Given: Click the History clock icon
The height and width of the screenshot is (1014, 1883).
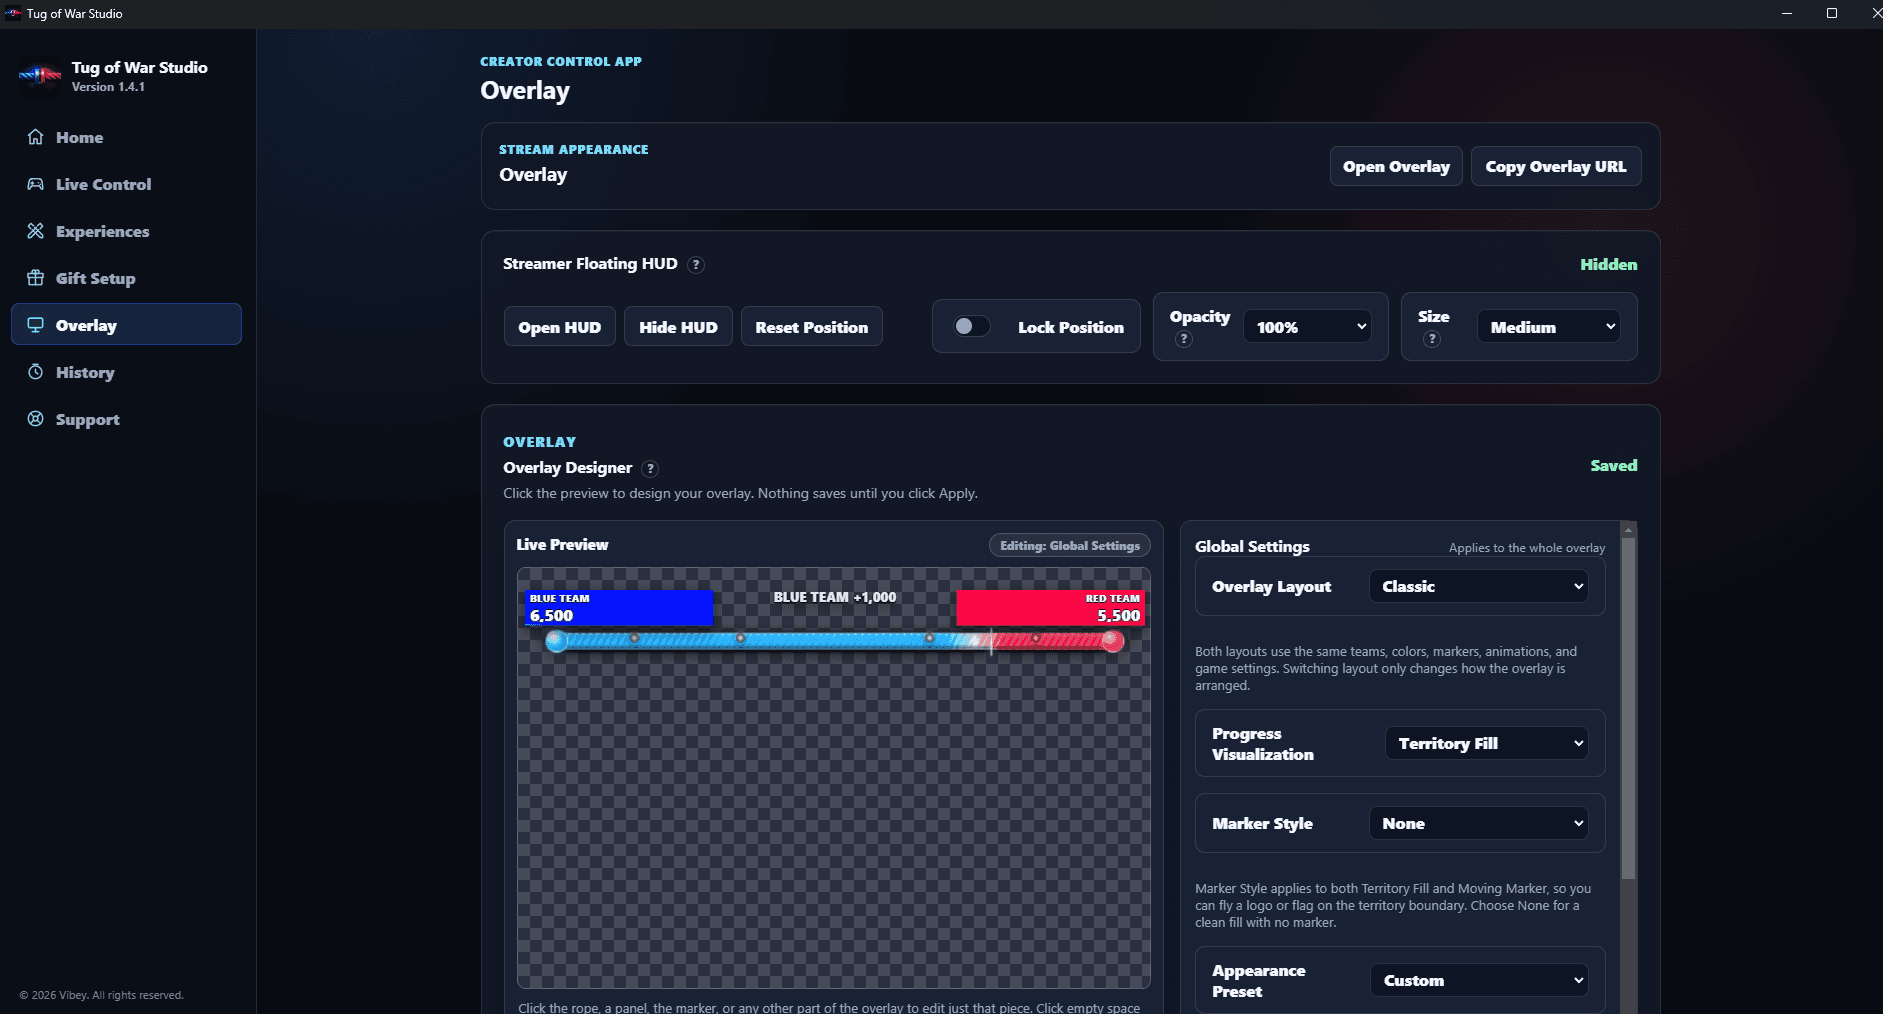Looking at the screenshot, I should pos(35,372).
